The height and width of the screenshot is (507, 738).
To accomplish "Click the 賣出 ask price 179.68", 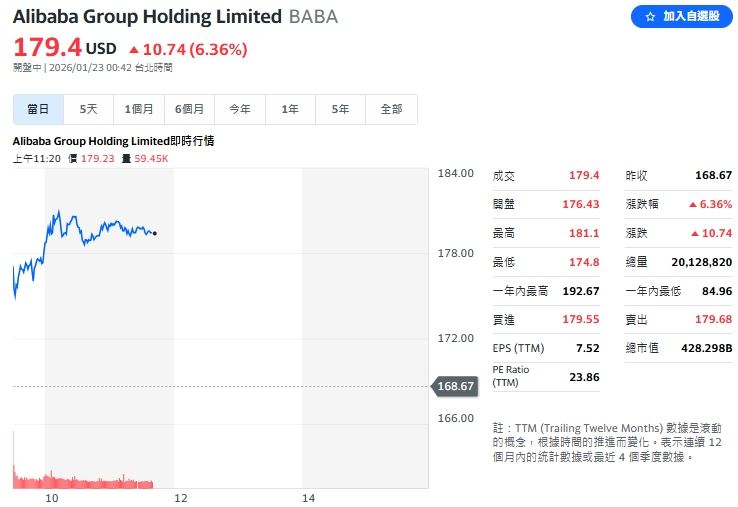I will pyautogui.click(x=714, y=320).
